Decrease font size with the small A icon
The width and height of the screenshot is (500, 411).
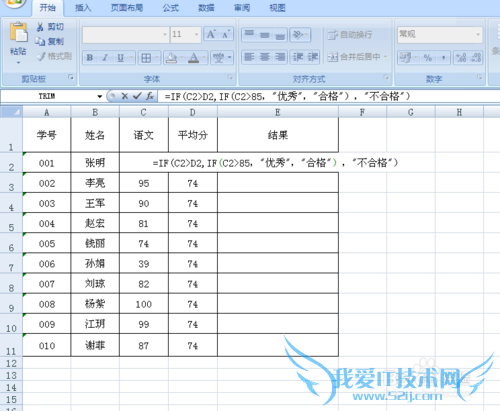click(x=226, y=34)
